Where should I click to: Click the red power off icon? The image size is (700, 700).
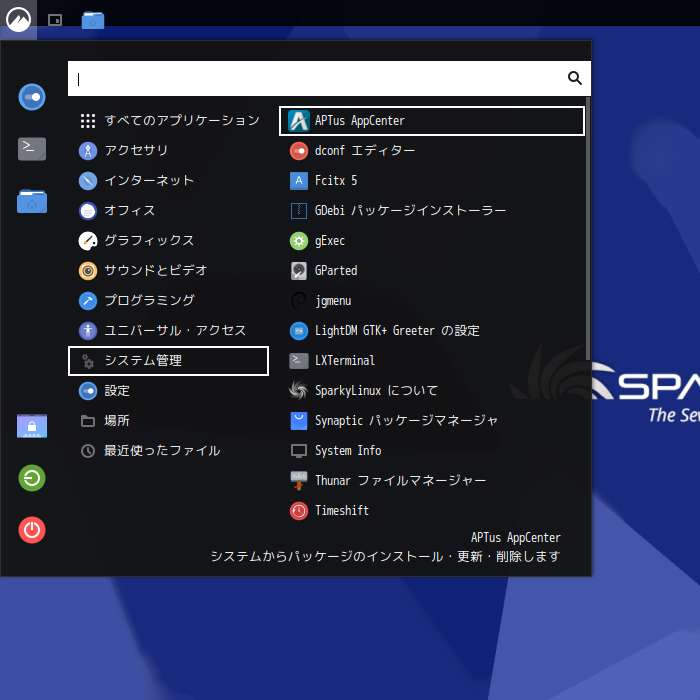click(x=32, y=530)
